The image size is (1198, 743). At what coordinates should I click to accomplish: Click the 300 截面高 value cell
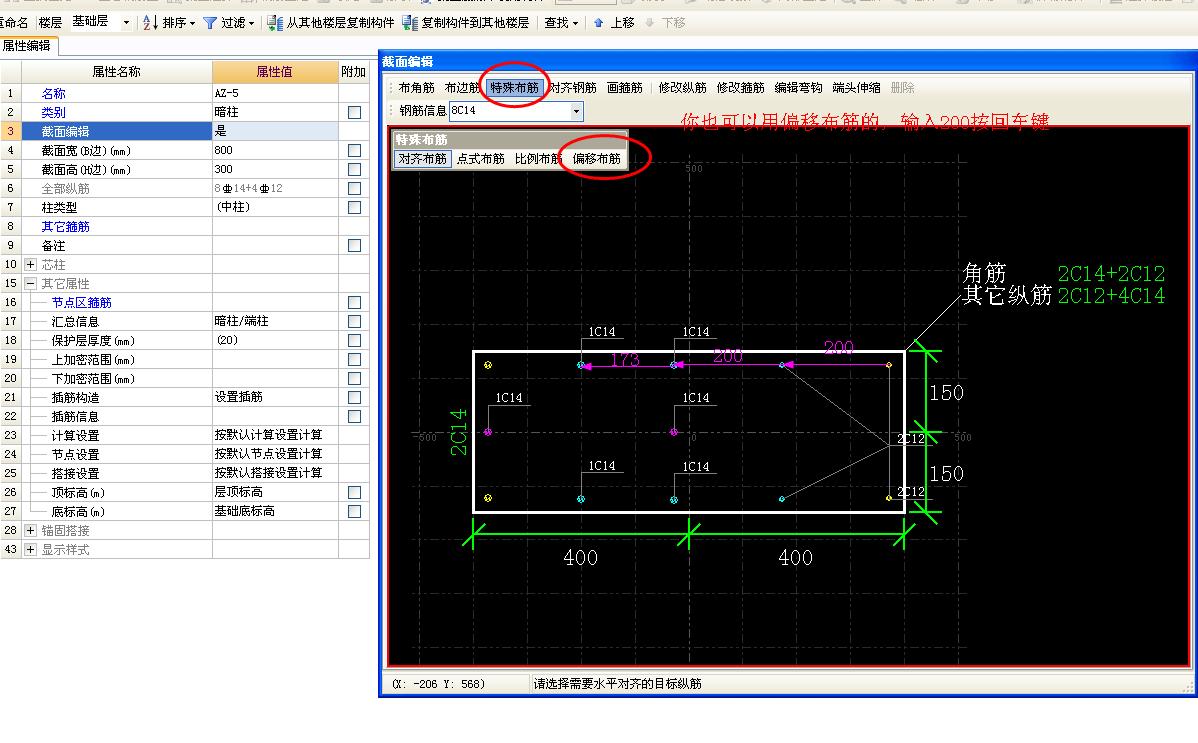275,170
